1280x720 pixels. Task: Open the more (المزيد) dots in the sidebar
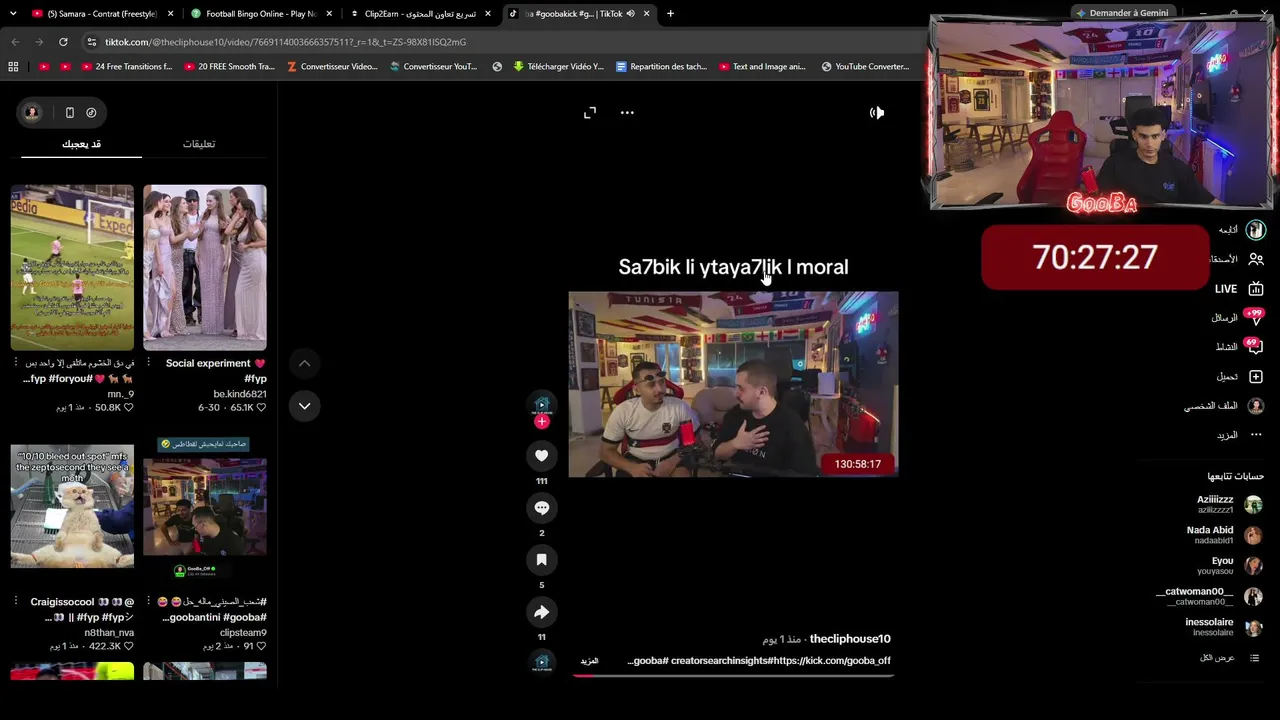(x=1256, y=435)
